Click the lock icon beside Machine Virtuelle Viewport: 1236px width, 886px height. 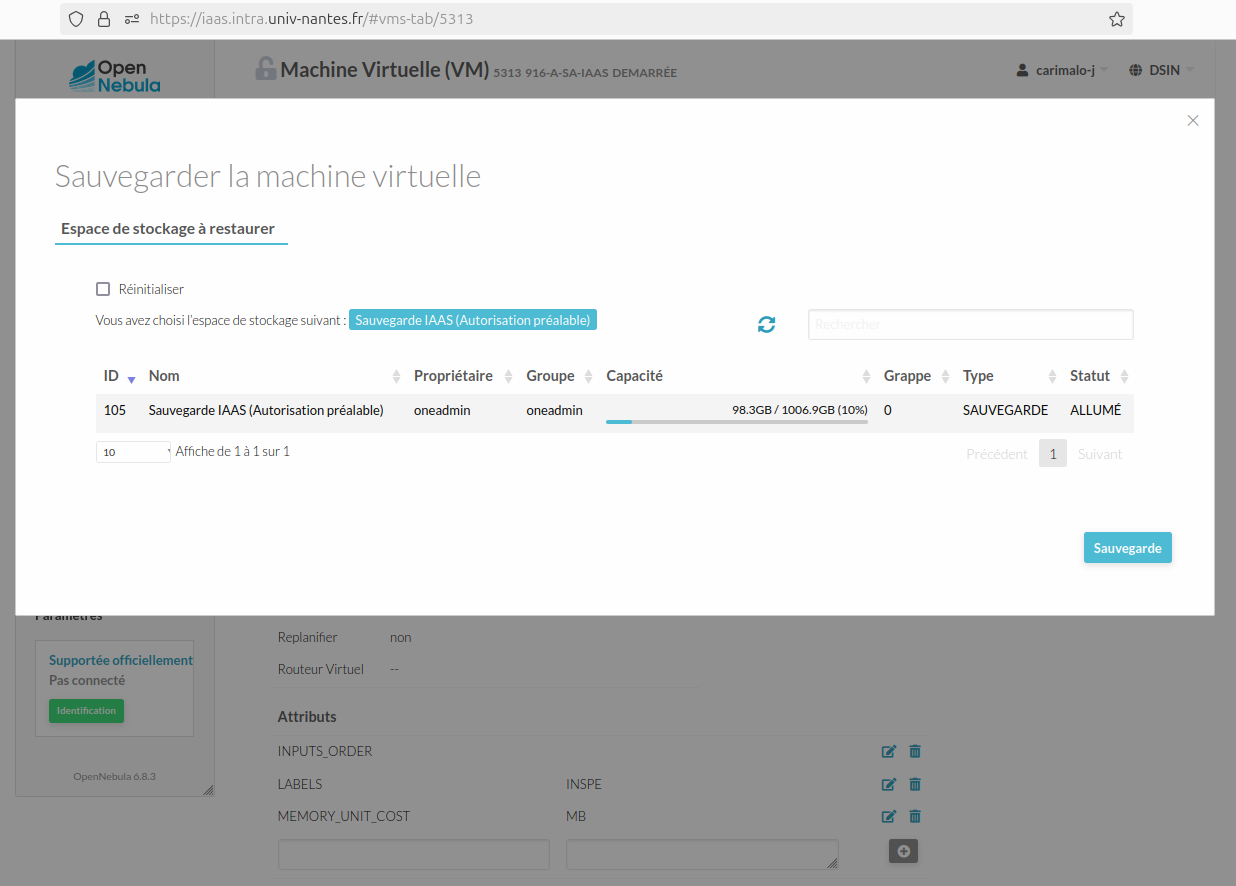pos(265,68)
